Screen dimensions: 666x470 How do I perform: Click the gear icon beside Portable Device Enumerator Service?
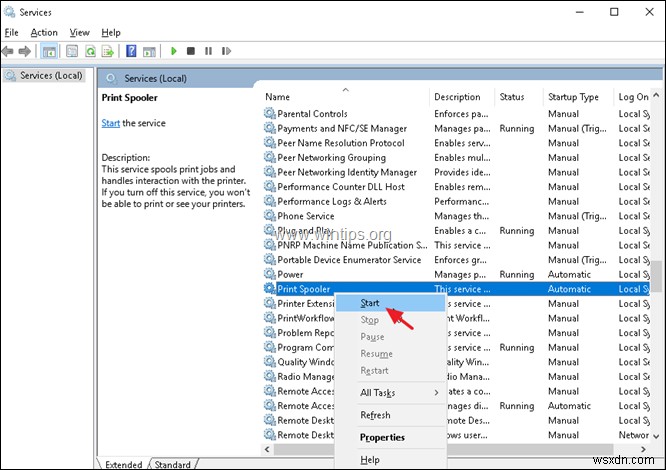[270, 259]
